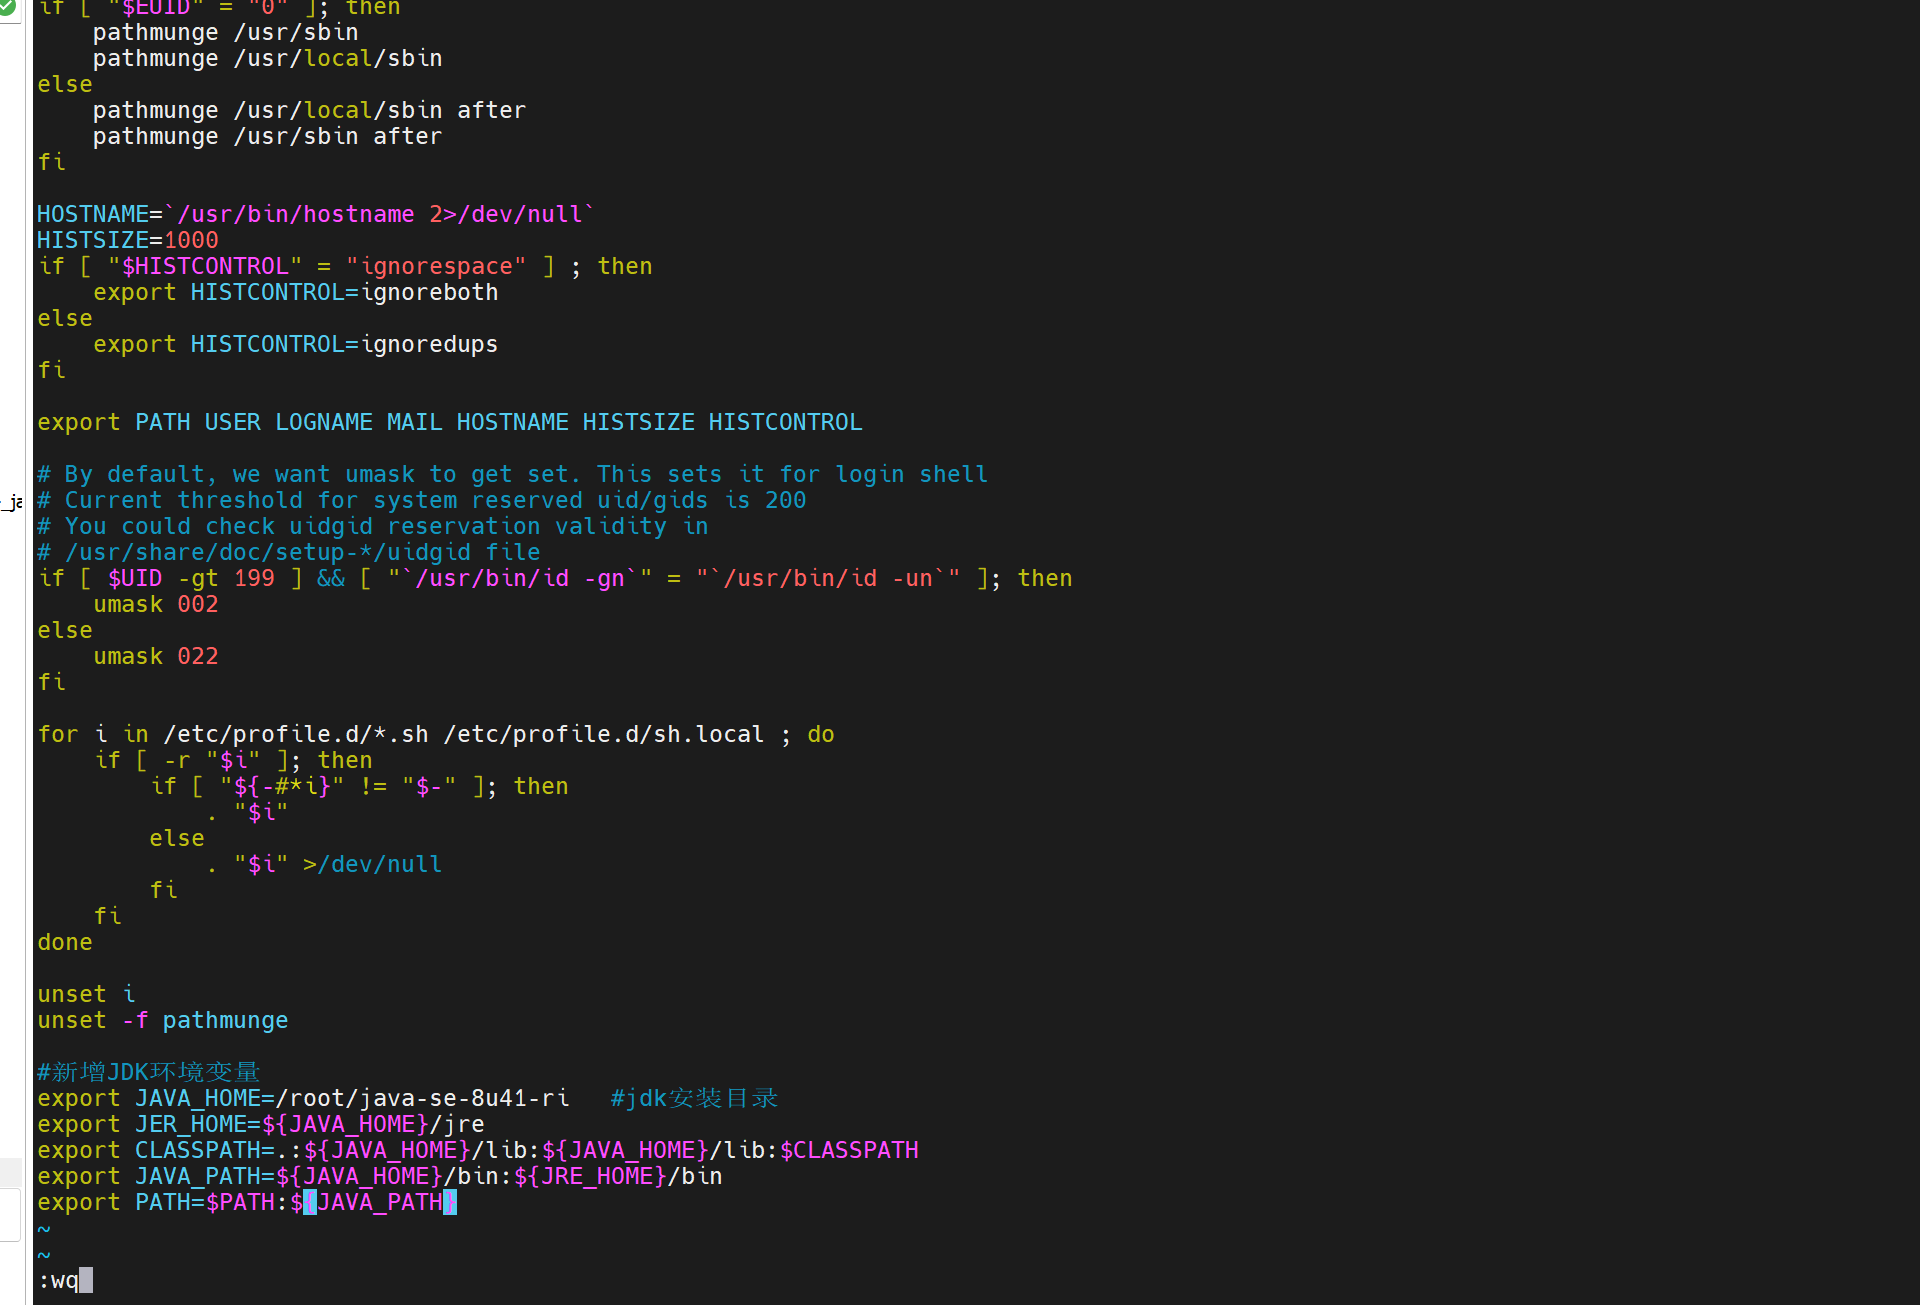1920x1305 pixels.
Task: Click on export JAVA_HOME line
Action: click(302, 1099)
